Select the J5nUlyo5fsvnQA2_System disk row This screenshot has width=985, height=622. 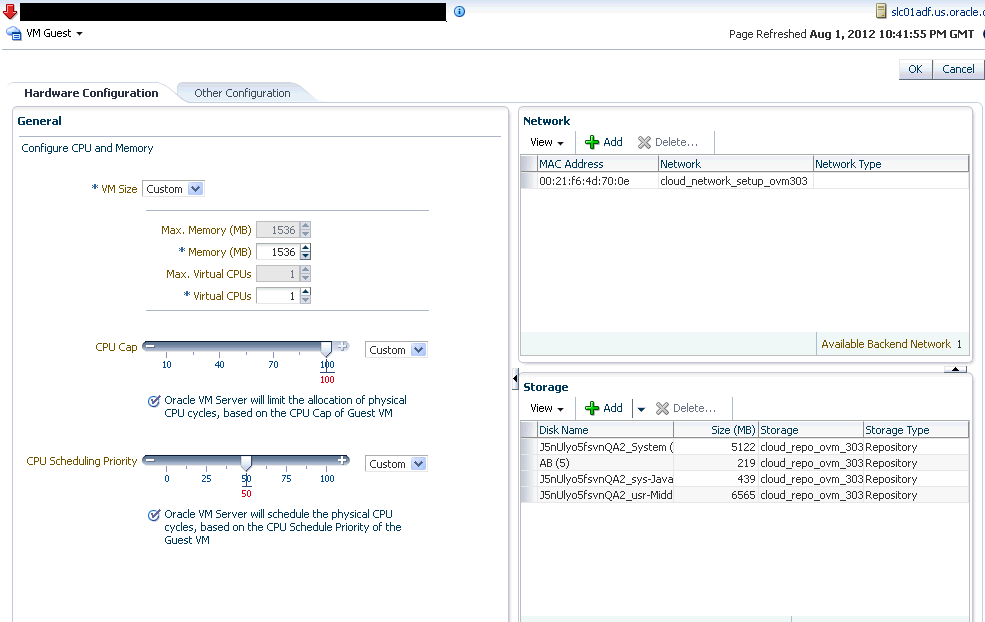(744, 447)
